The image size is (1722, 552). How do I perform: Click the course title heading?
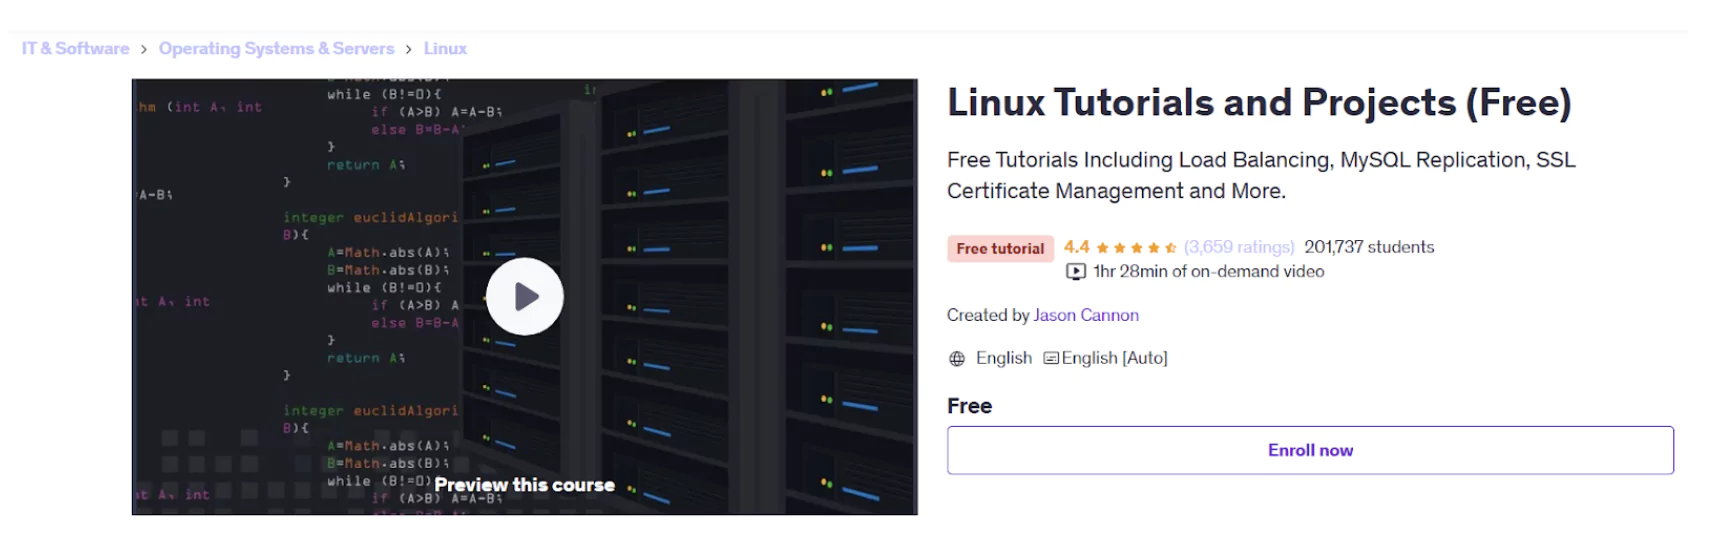(1258, 103)
